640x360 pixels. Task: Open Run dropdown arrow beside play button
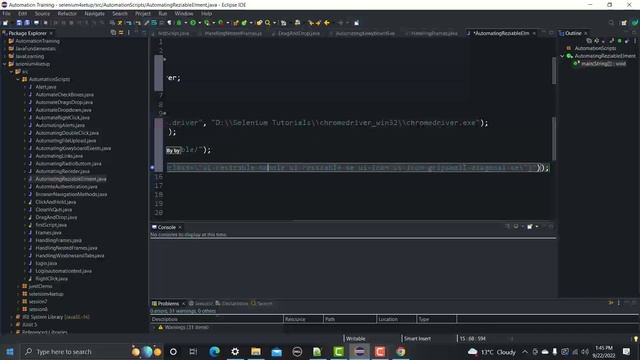click(x=199, y=23)
